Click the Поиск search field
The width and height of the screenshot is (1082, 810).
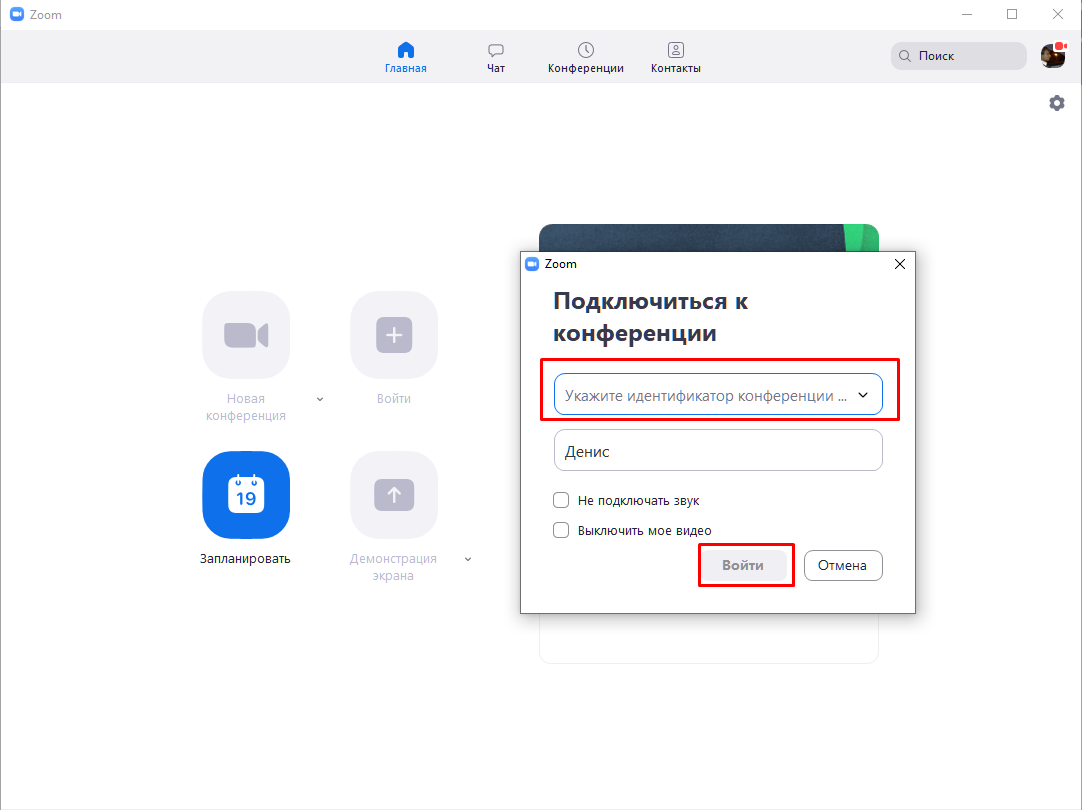958,56
